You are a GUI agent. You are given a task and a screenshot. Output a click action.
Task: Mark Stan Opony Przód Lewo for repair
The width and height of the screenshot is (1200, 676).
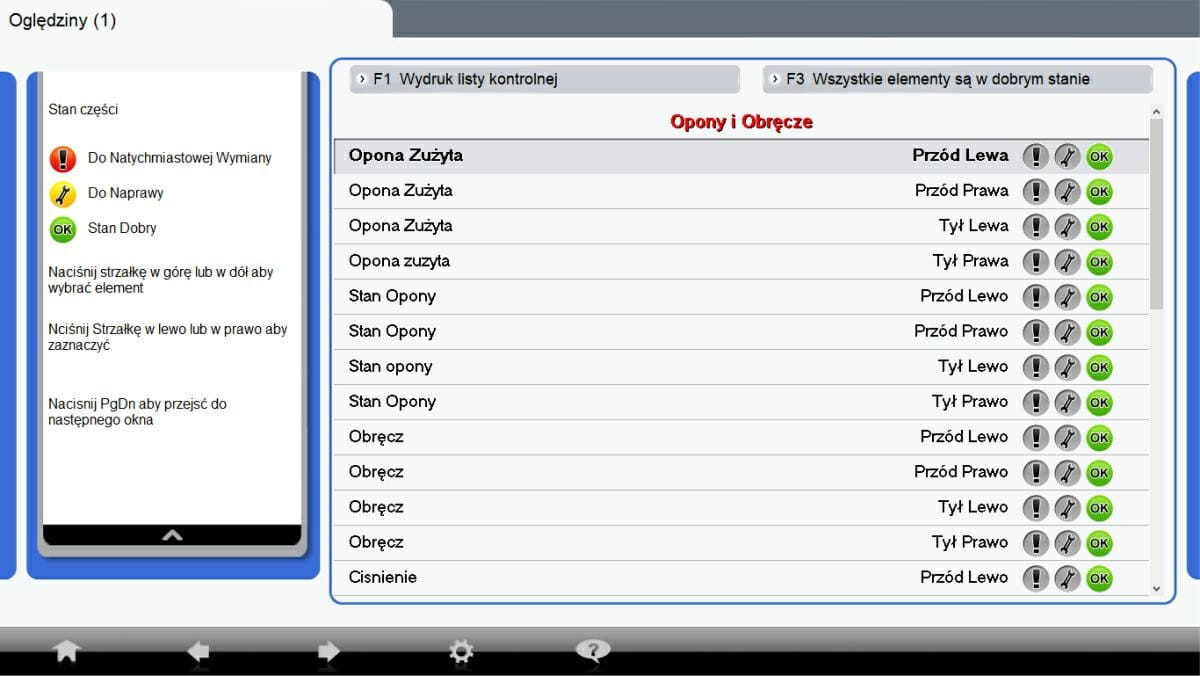coord(1068,296)
